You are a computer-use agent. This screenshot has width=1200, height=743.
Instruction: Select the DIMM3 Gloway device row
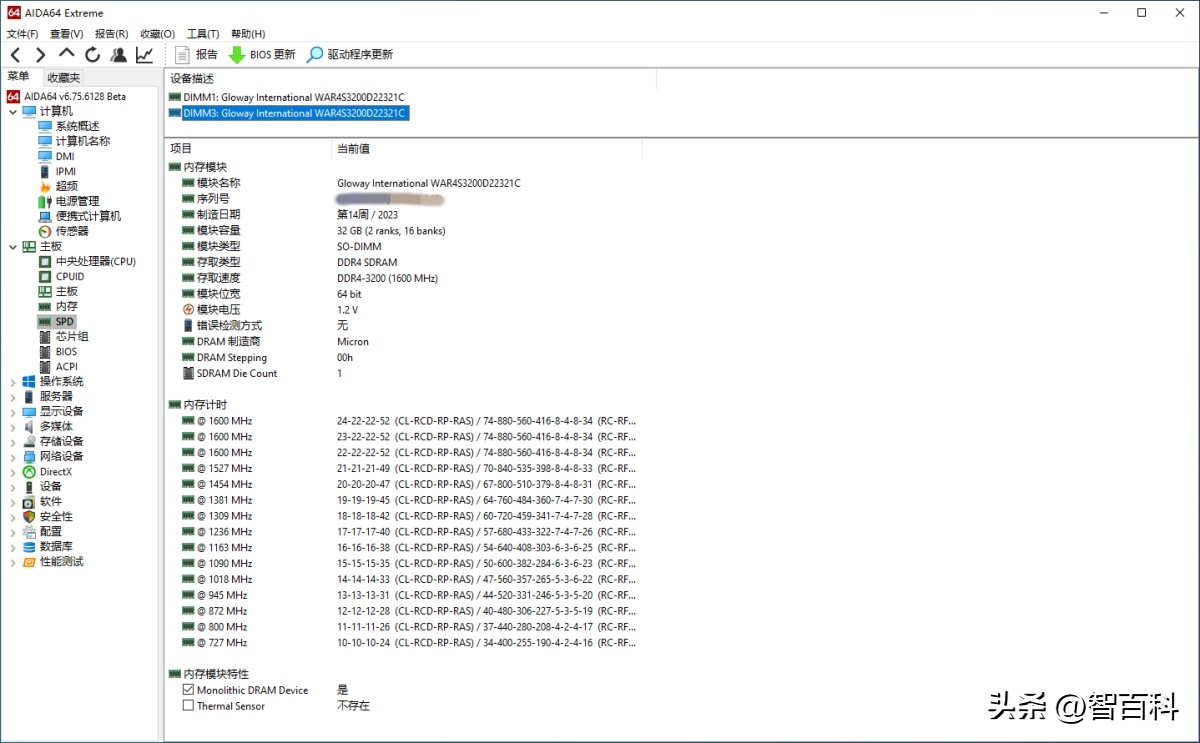click(287, 113)
